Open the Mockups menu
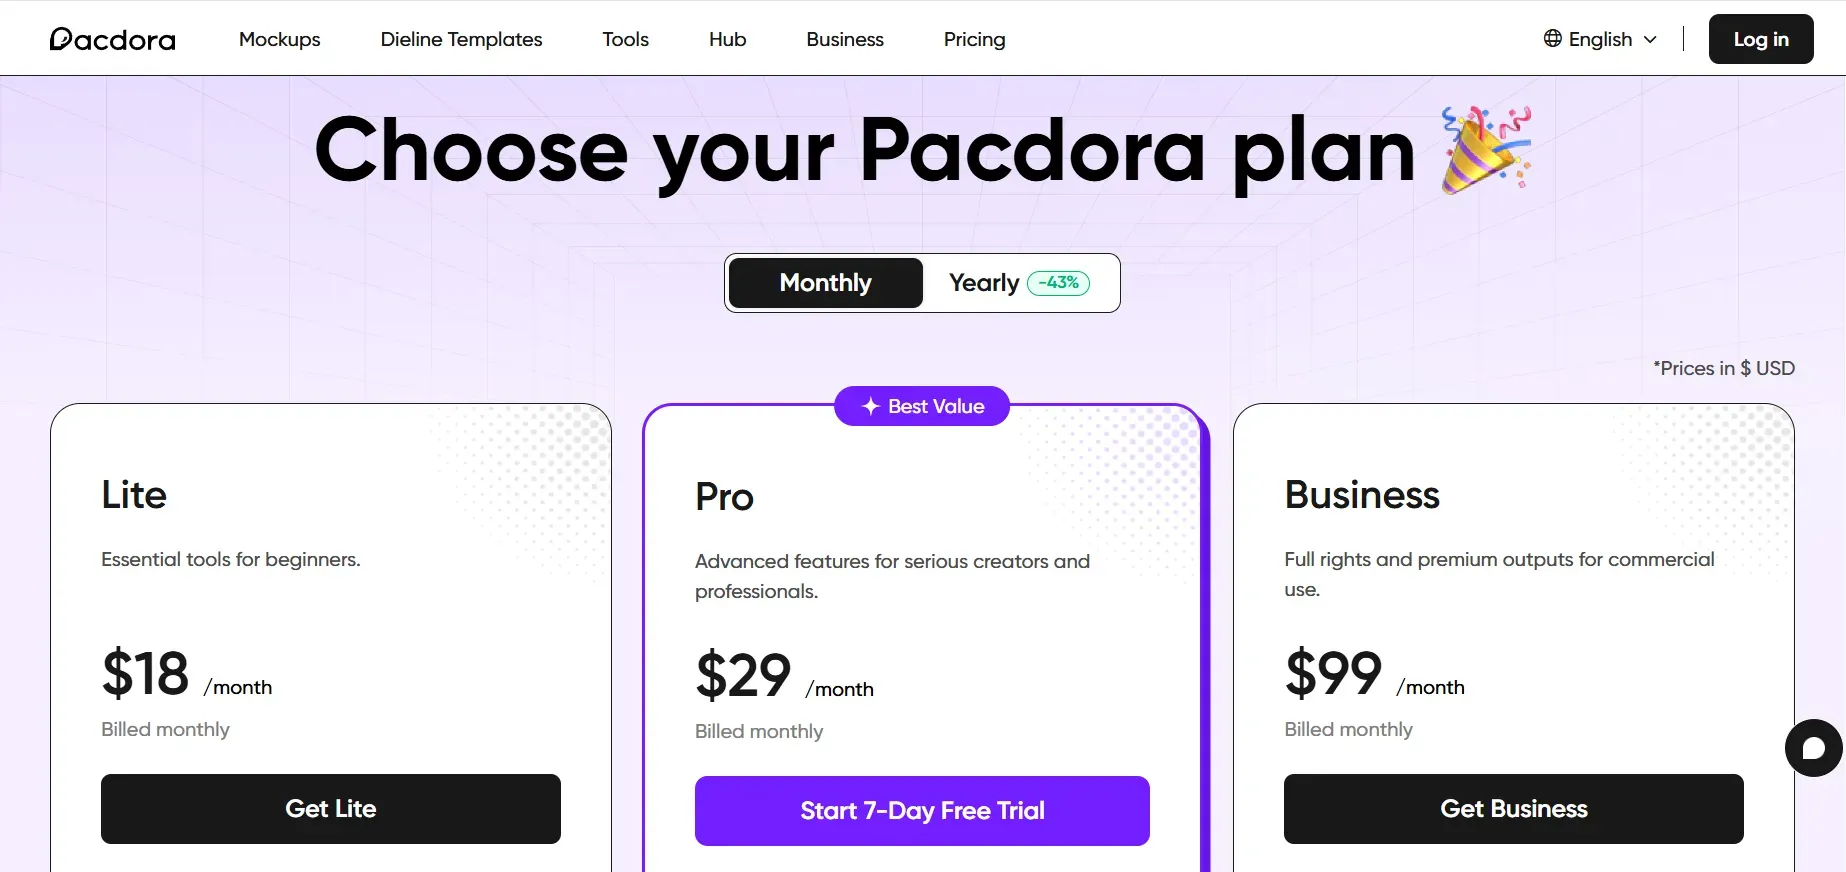Screen dimensions: 1846x872 pos(279,39)
